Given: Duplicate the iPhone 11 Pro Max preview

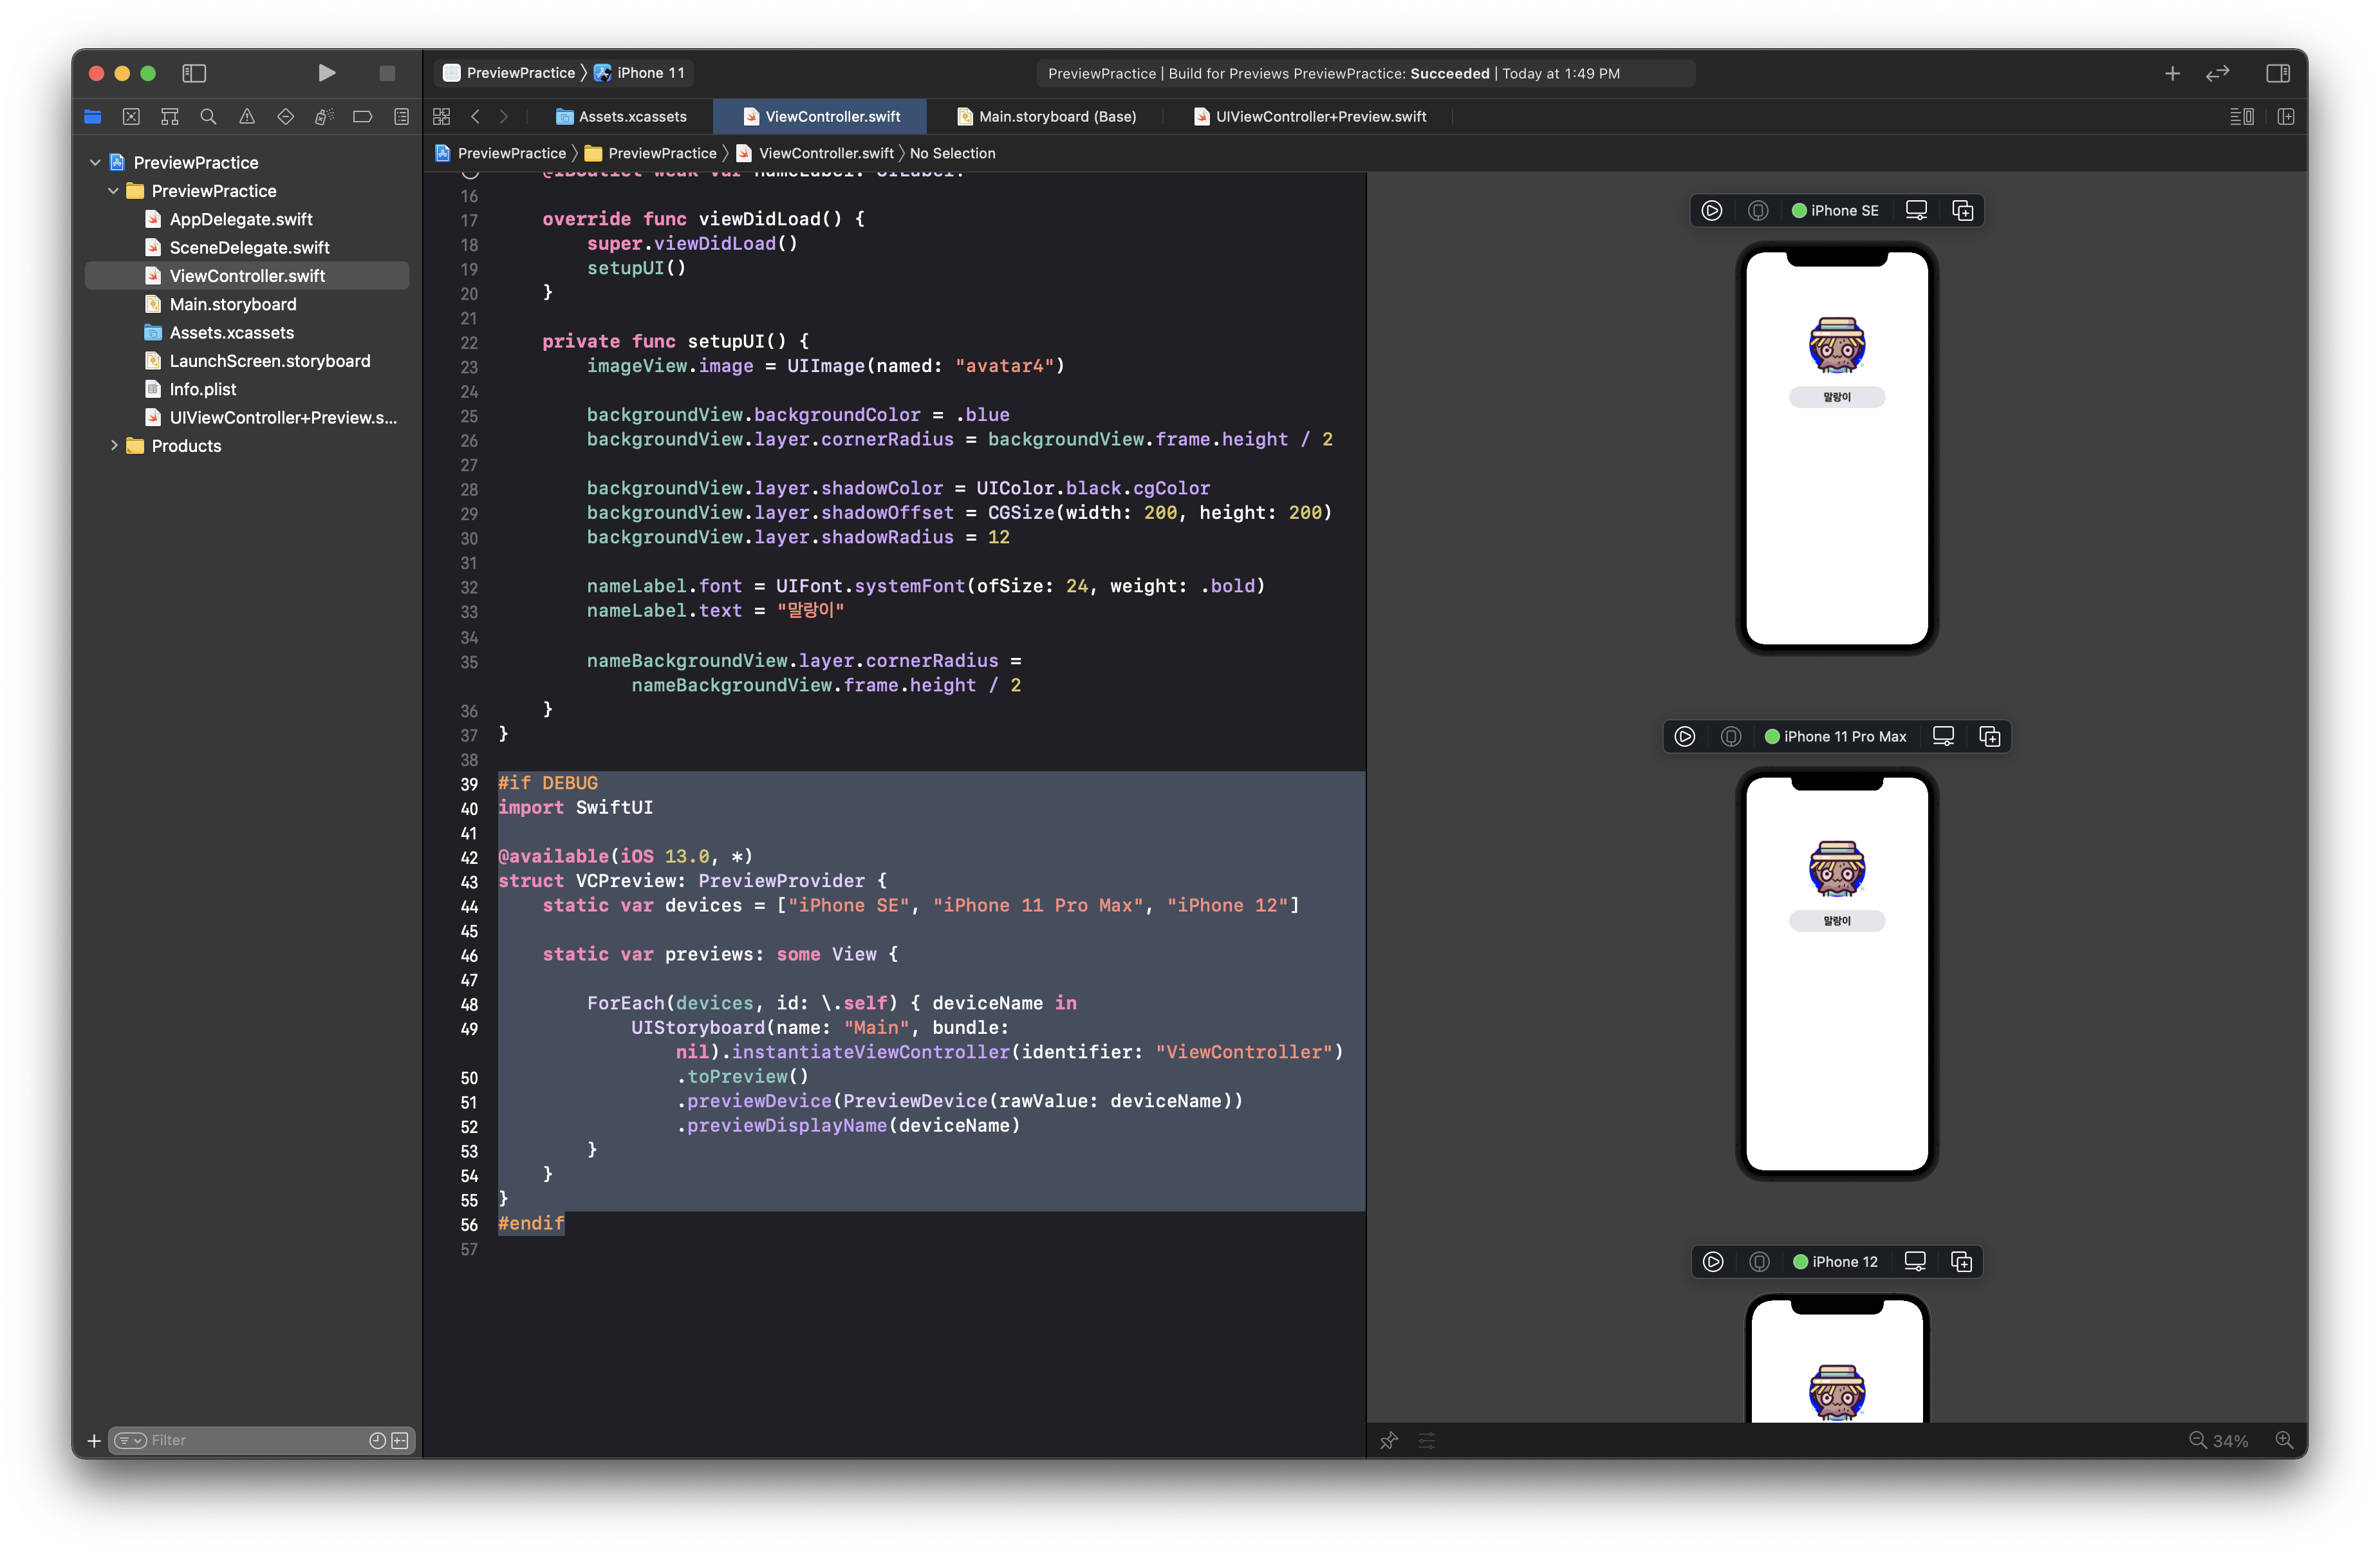Looking at the screenshot, I should click(x=1989, y=737).
